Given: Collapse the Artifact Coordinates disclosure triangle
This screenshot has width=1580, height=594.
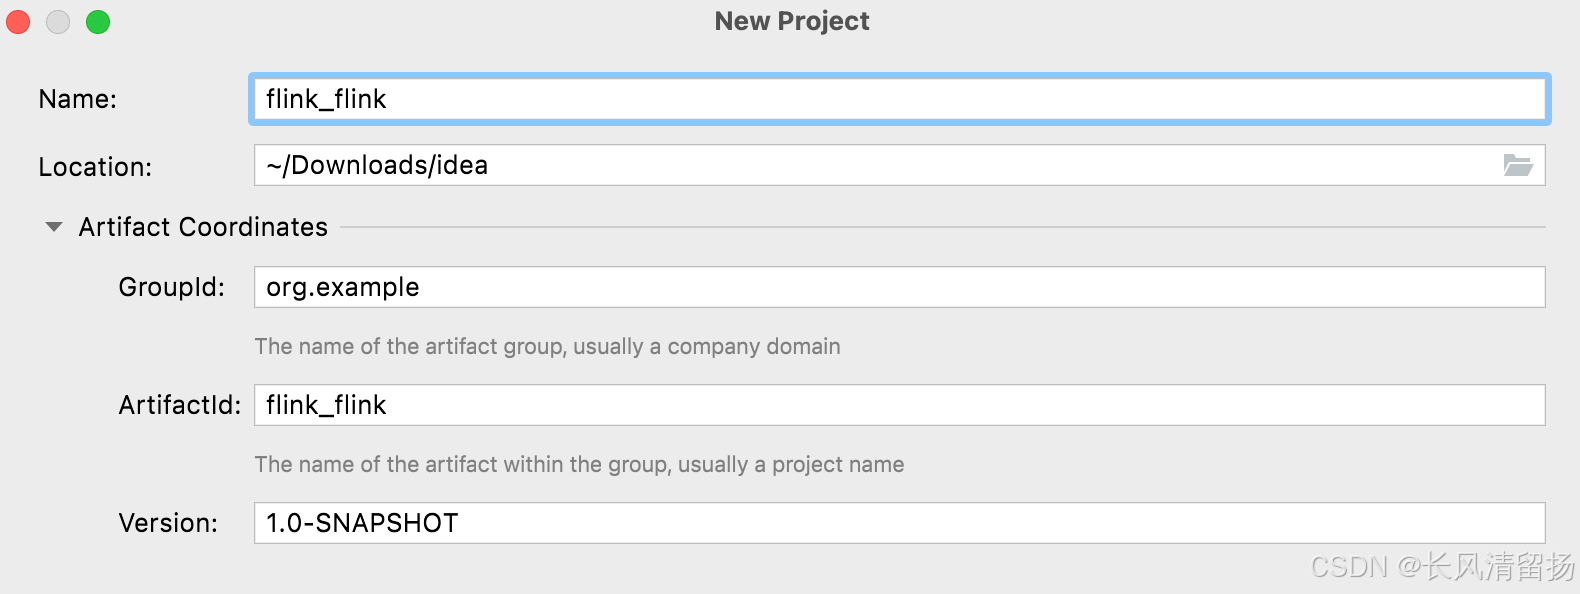Looking at the screenshot, I should 54,227.
